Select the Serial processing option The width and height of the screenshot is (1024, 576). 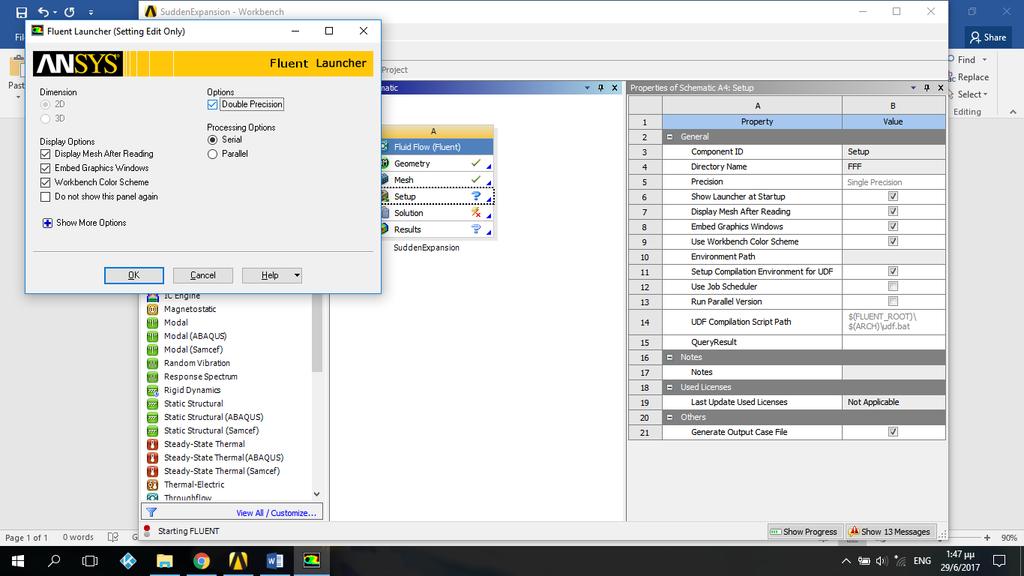[x=212, y=140]
